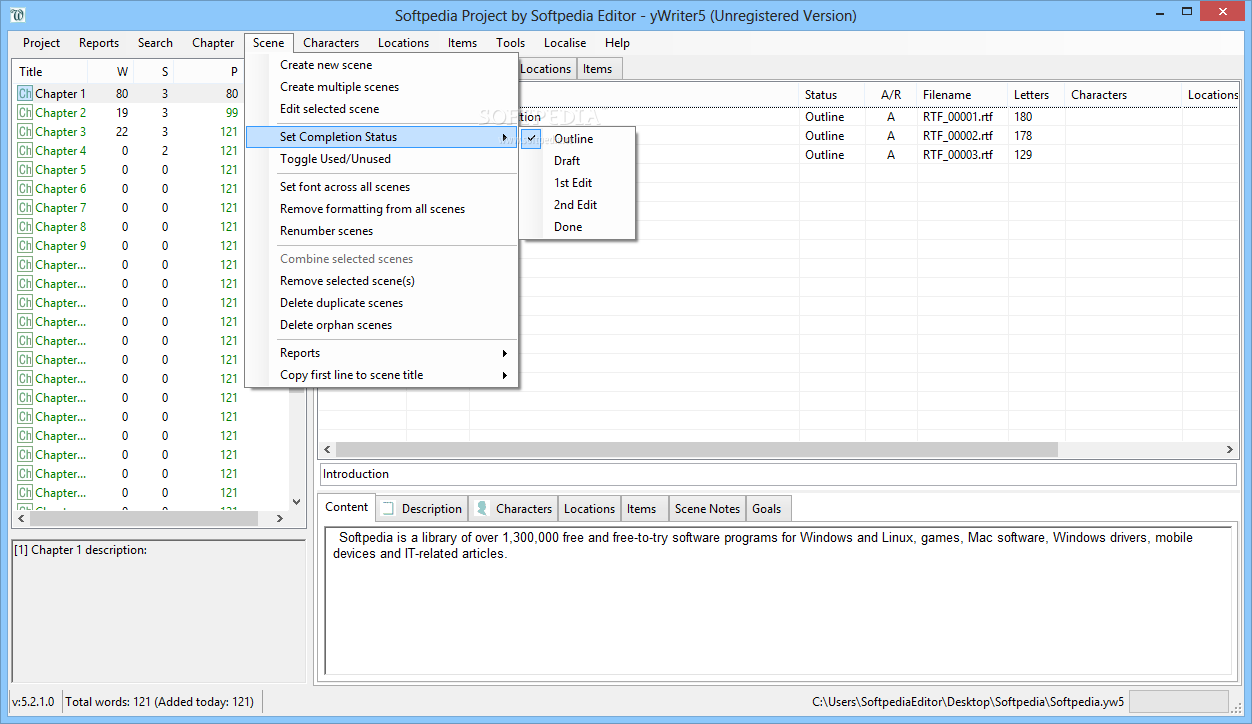
Task: Open the Locations menu in menu bar
Action: point(403,43)
